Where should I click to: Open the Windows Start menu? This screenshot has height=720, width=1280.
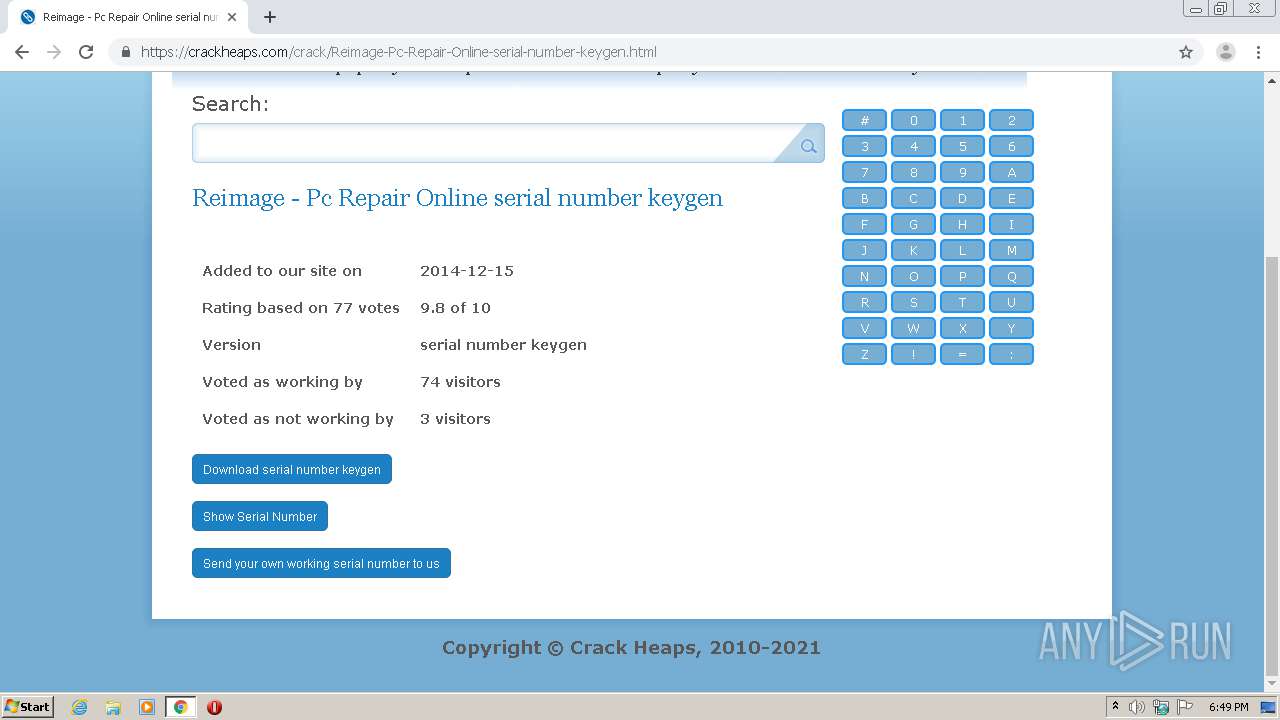pyautogui.click(x=28, y=706)
